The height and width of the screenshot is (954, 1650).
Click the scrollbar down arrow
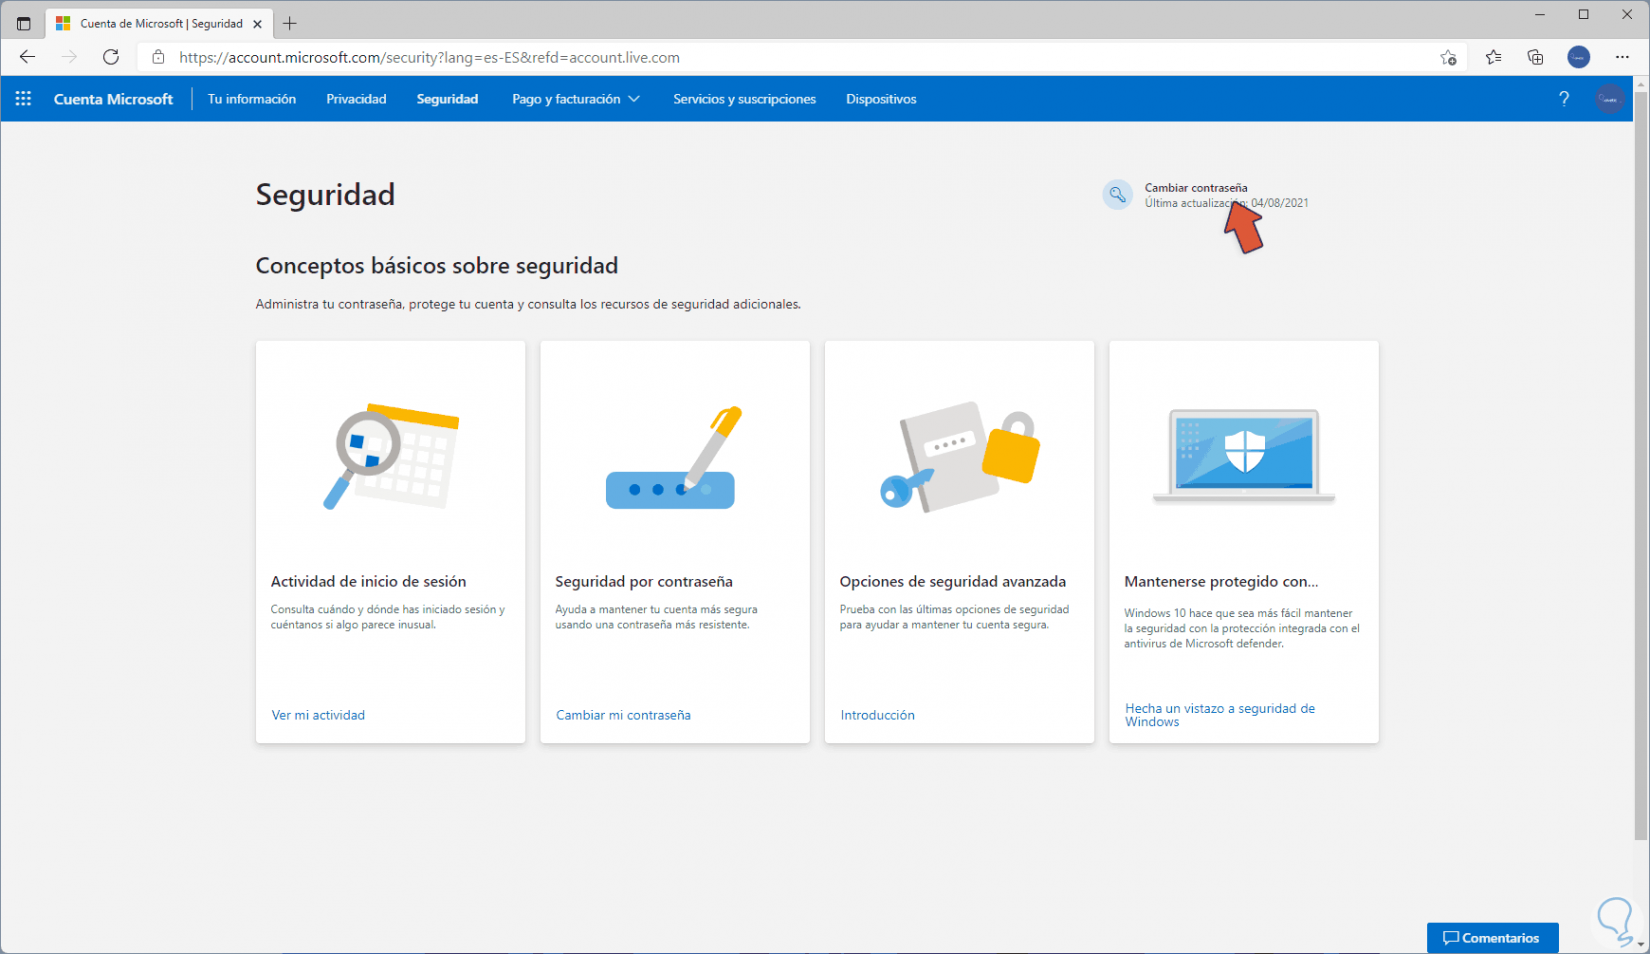[x=1641, y=945]
